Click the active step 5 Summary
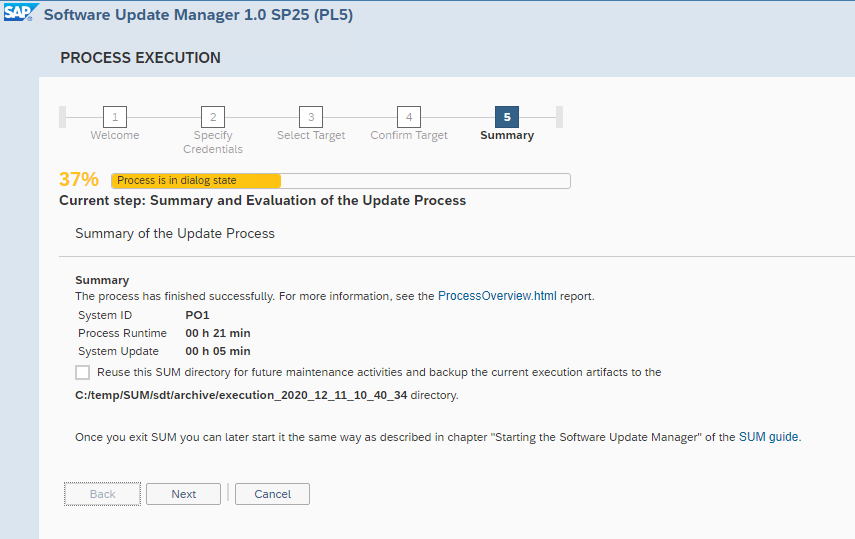The image size is (855, 539). click(x=506, y=117)
